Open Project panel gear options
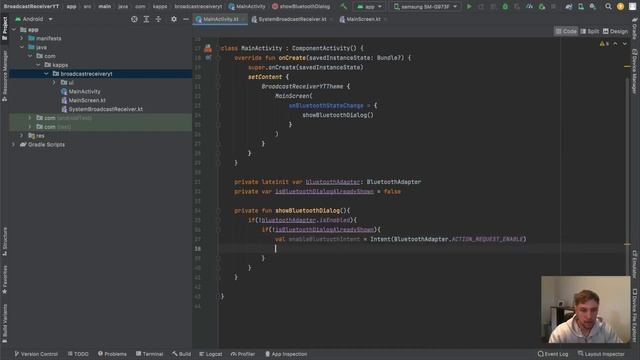 (x=174, y=19)
